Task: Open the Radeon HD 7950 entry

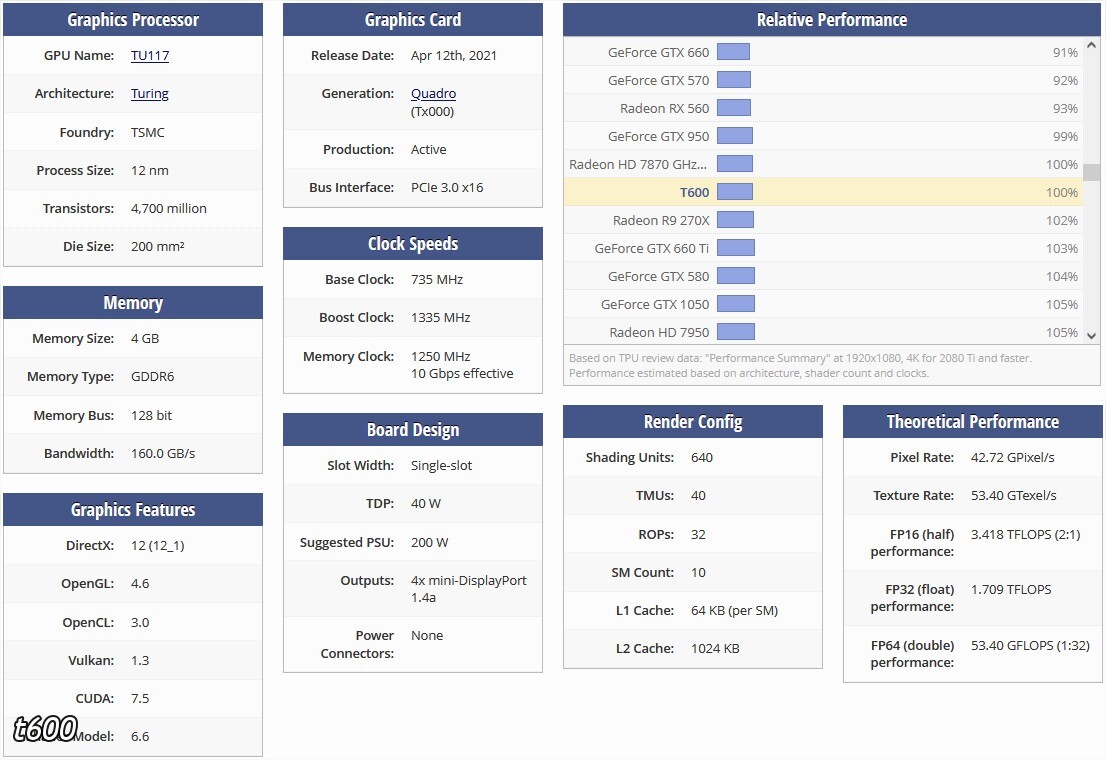Action: click(x=659, y=333)
